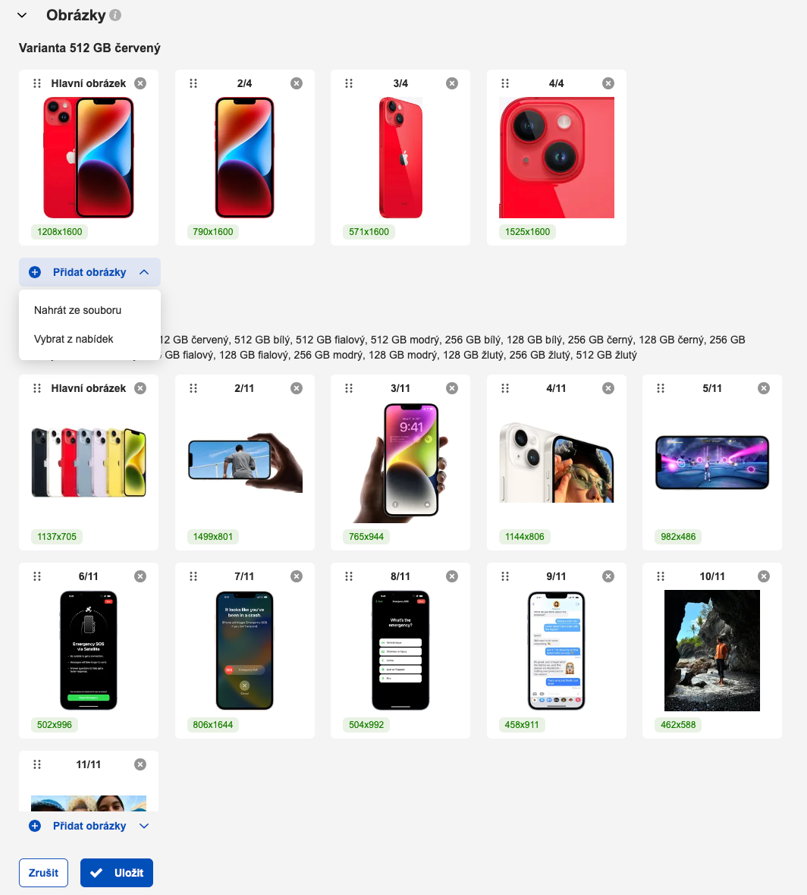Click the Zrušit button
The width and height of the screenshot is (807, 895).
(x=43, y=873)
